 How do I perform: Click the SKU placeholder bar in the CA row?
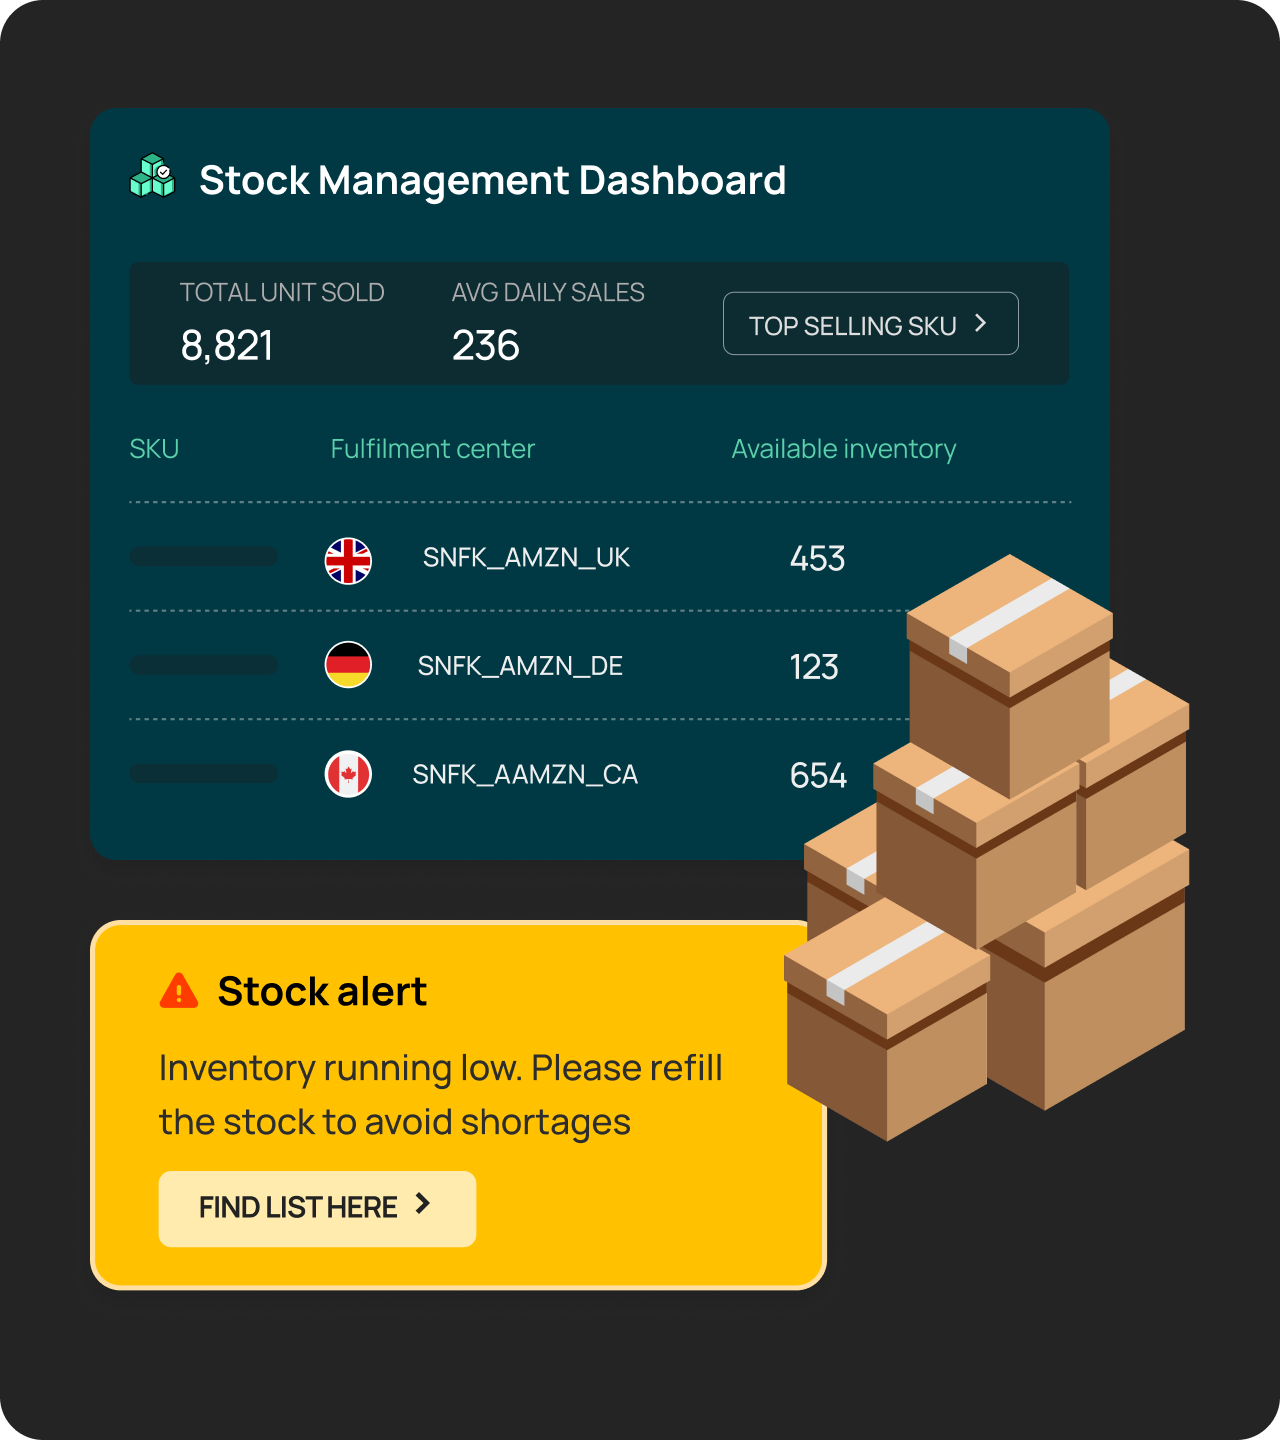click(x=204, y=773)
